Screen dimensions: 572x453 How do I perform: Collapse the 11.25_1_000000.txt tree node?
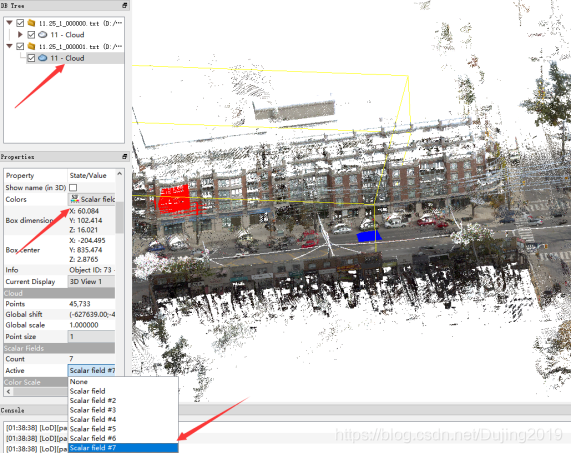(x=9, y=23)
